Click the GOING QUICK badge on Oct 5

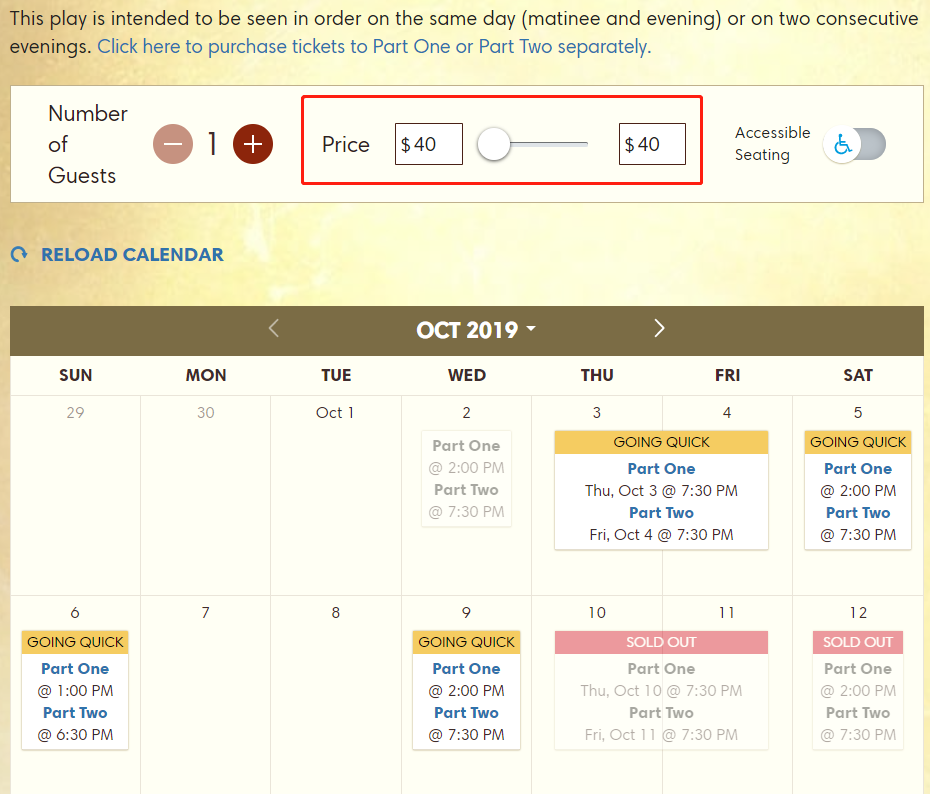point(858,442)
